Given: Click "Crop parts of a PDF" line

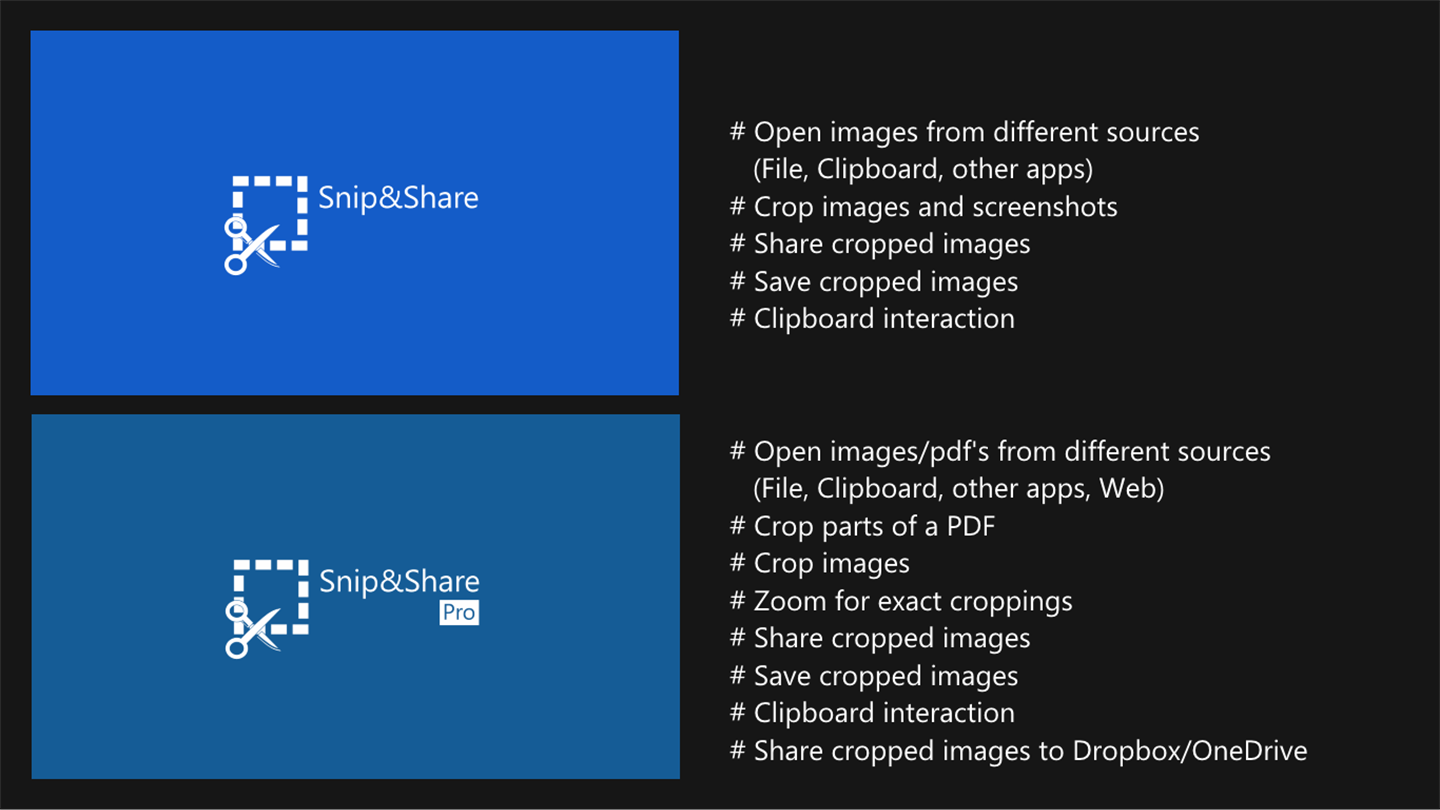Looking at the screenshot, I should (x=863, y=526).
